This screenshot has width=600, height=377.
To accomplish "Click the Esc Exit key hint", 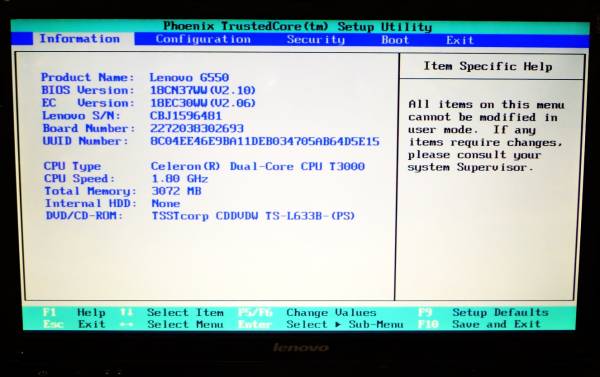I will (74, 324).
